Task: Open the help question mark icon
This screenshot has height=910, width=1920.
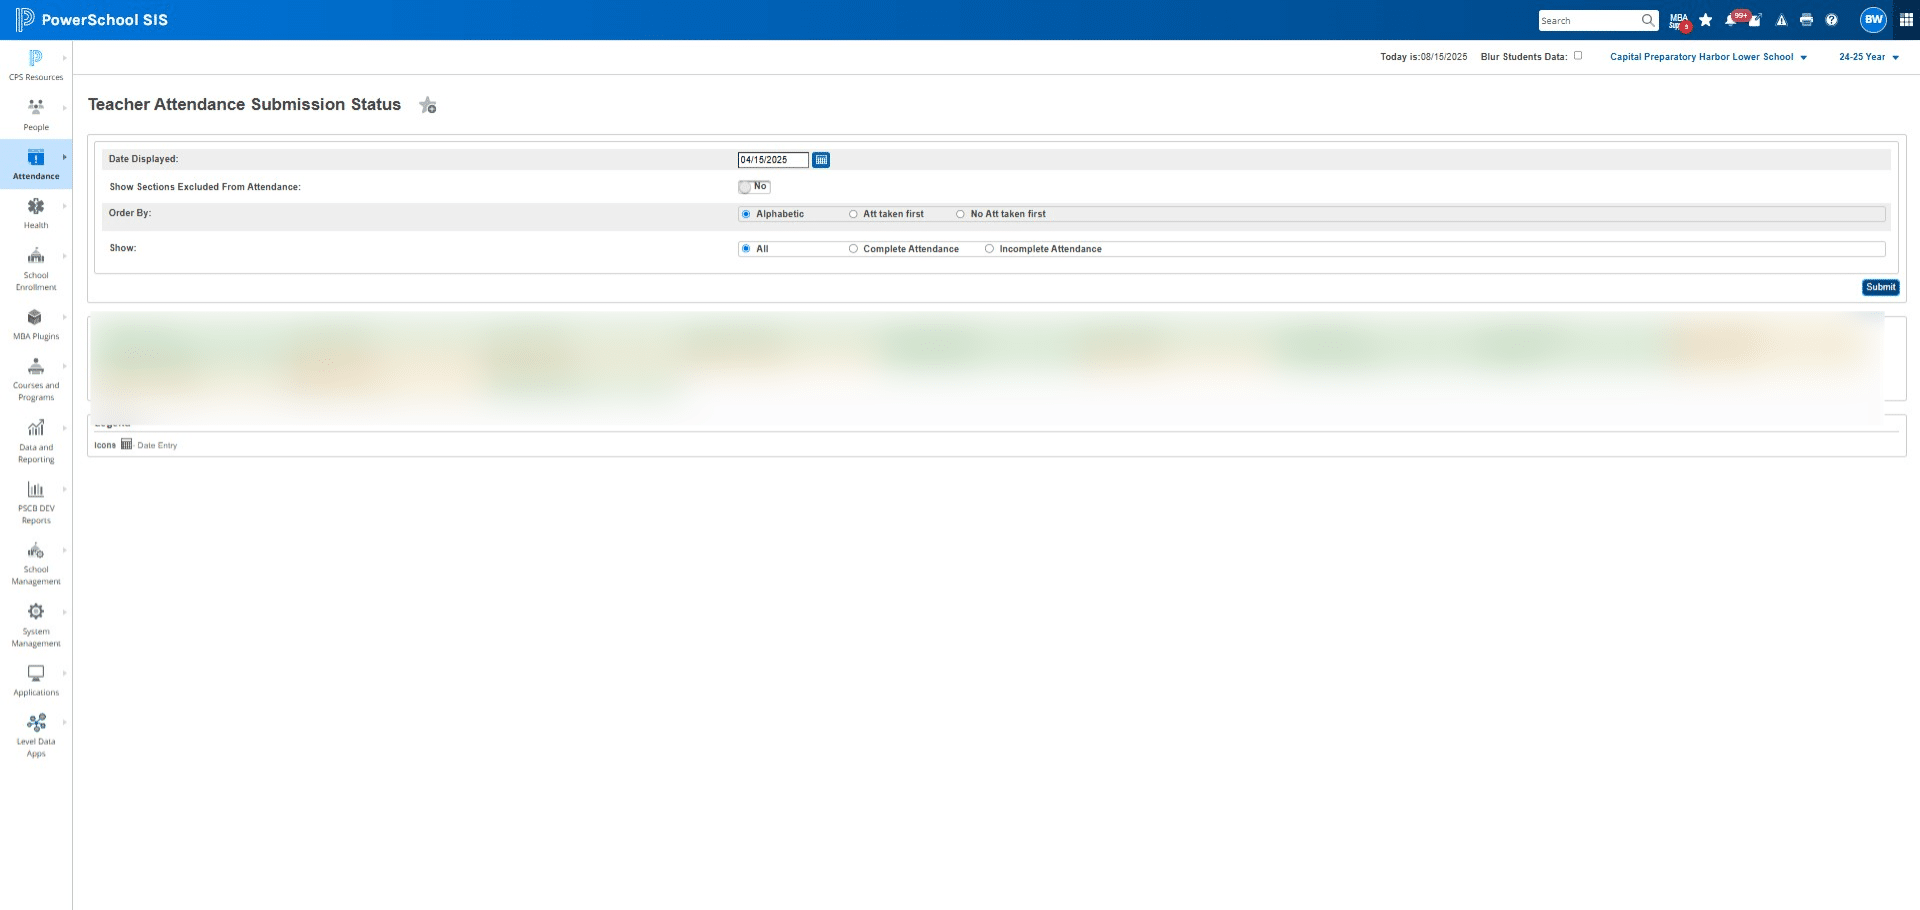Action: click(x=1831, y=20)
